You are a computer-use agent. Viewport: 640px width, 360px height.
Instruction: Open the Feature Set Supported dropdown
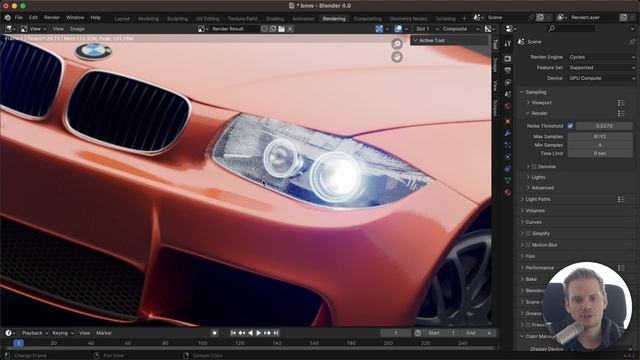click(x=602, y=68)
